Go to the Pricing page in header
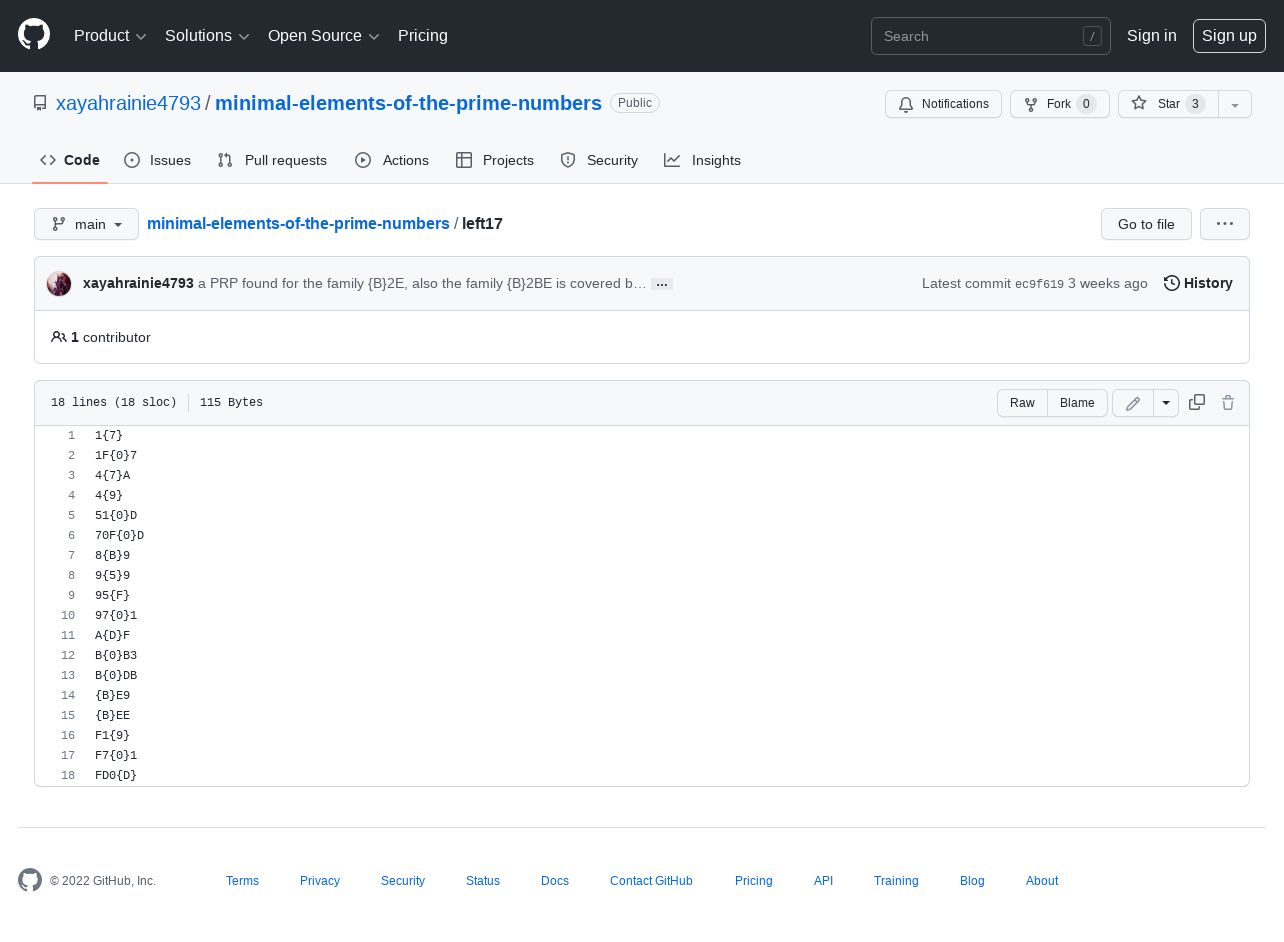Image resolution: width=1284 pixels, height=942 pixels. pyautogui.click(x=423, y=36)
